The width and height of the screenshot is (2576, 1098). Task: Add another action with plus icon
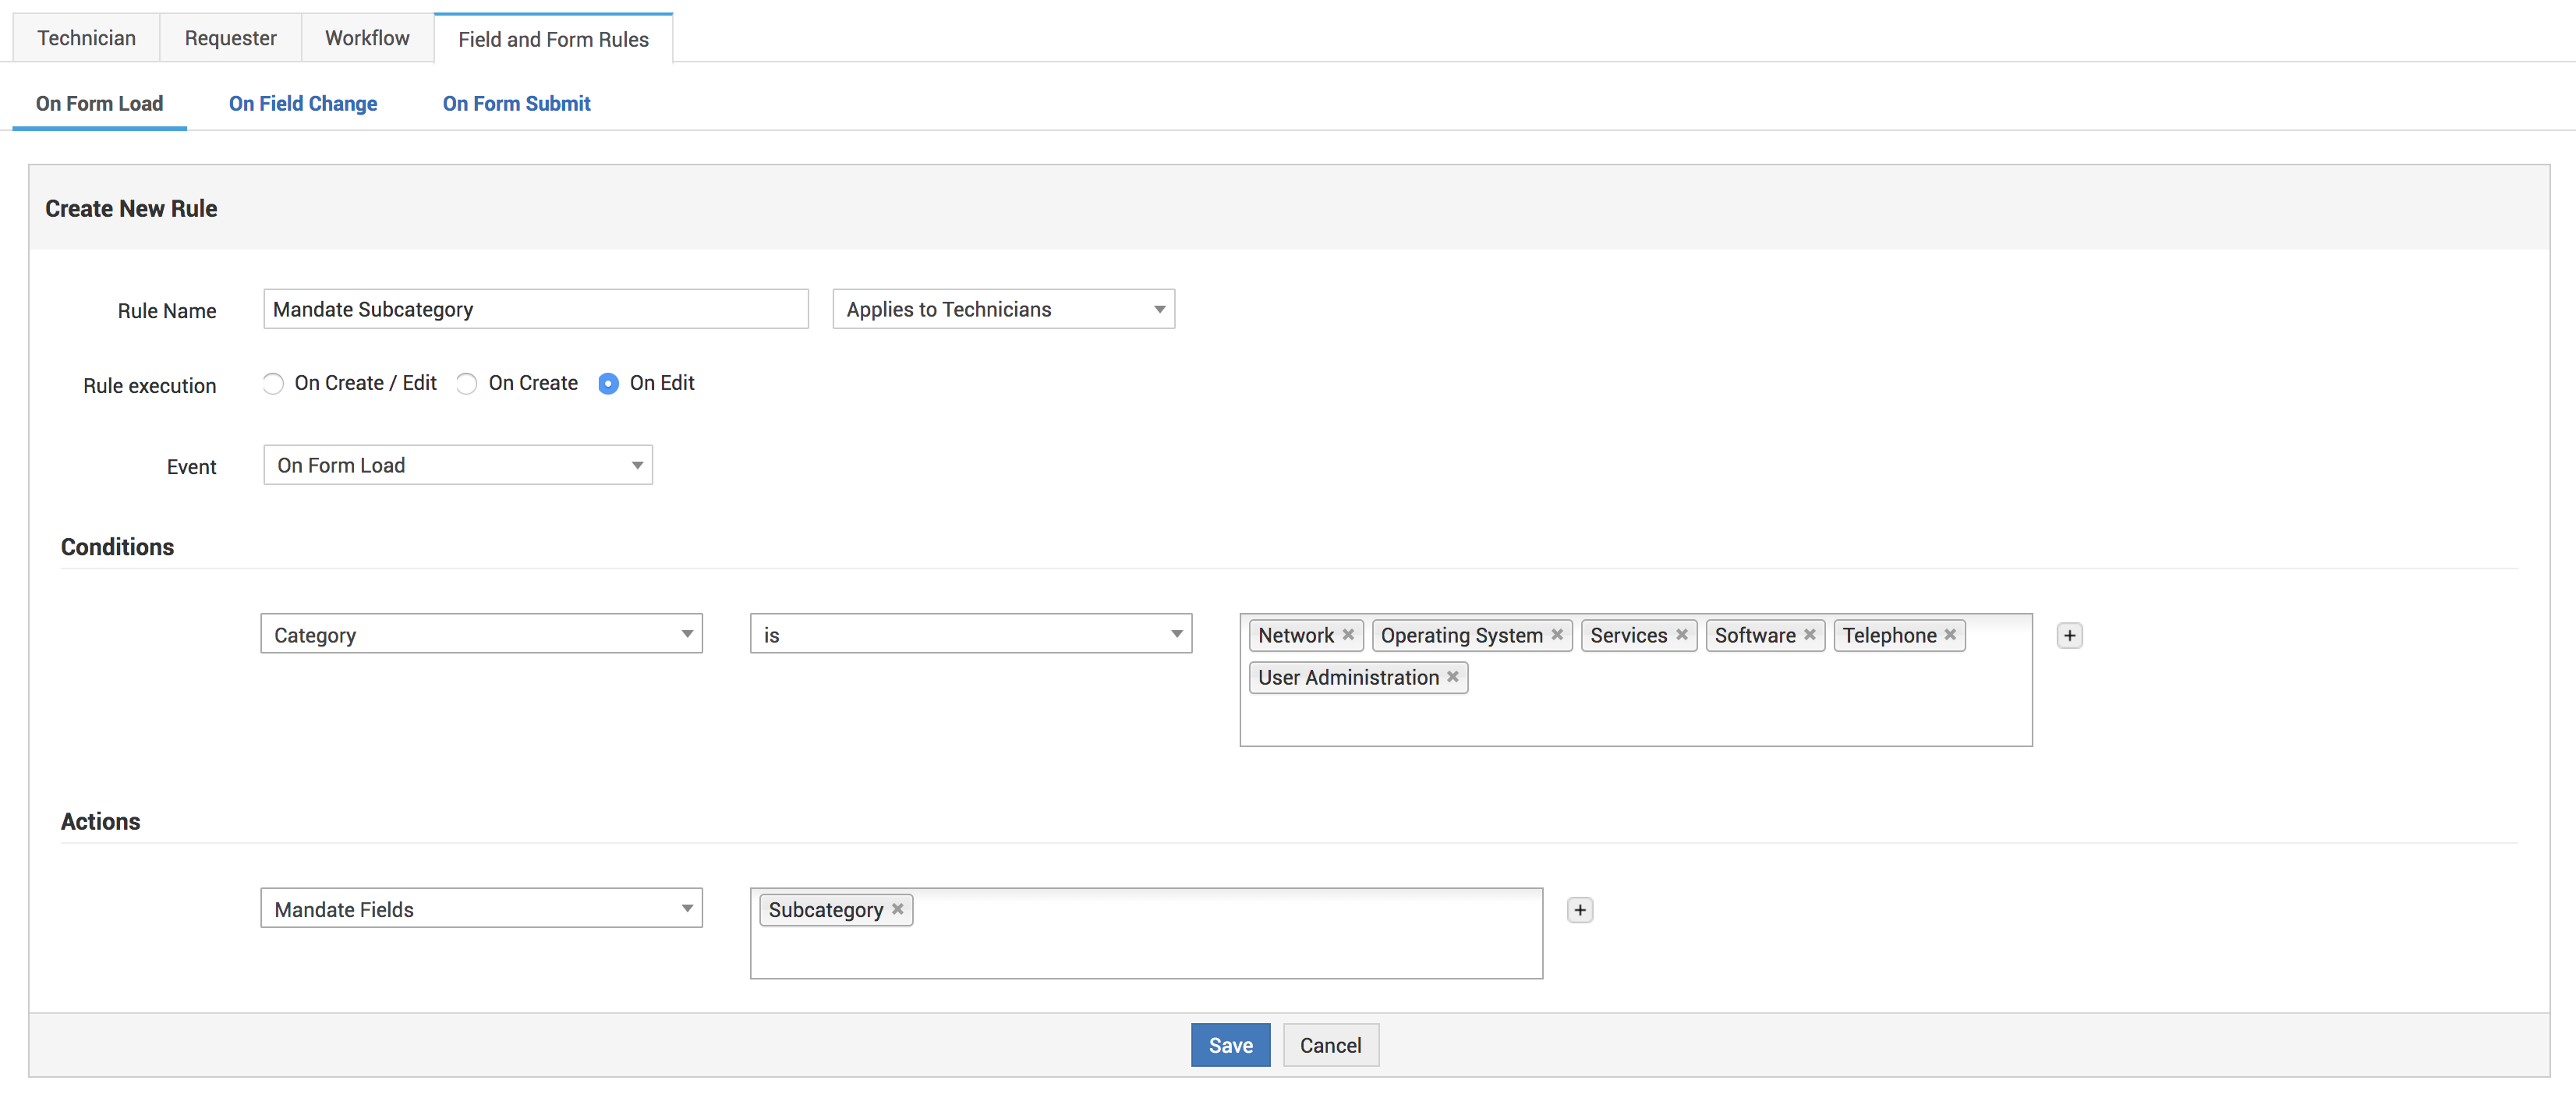[x=1580, y=910]
